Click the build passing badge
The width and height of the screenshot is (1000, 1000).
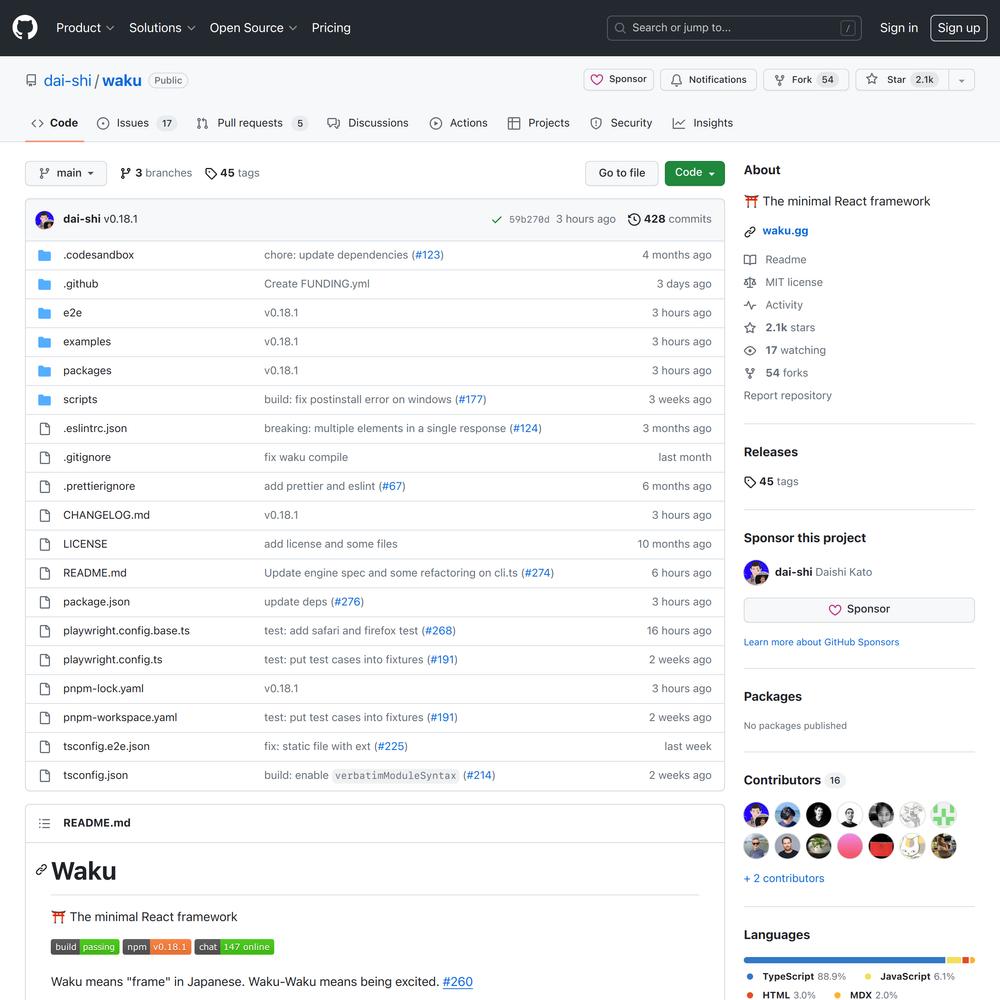point(85,947)
